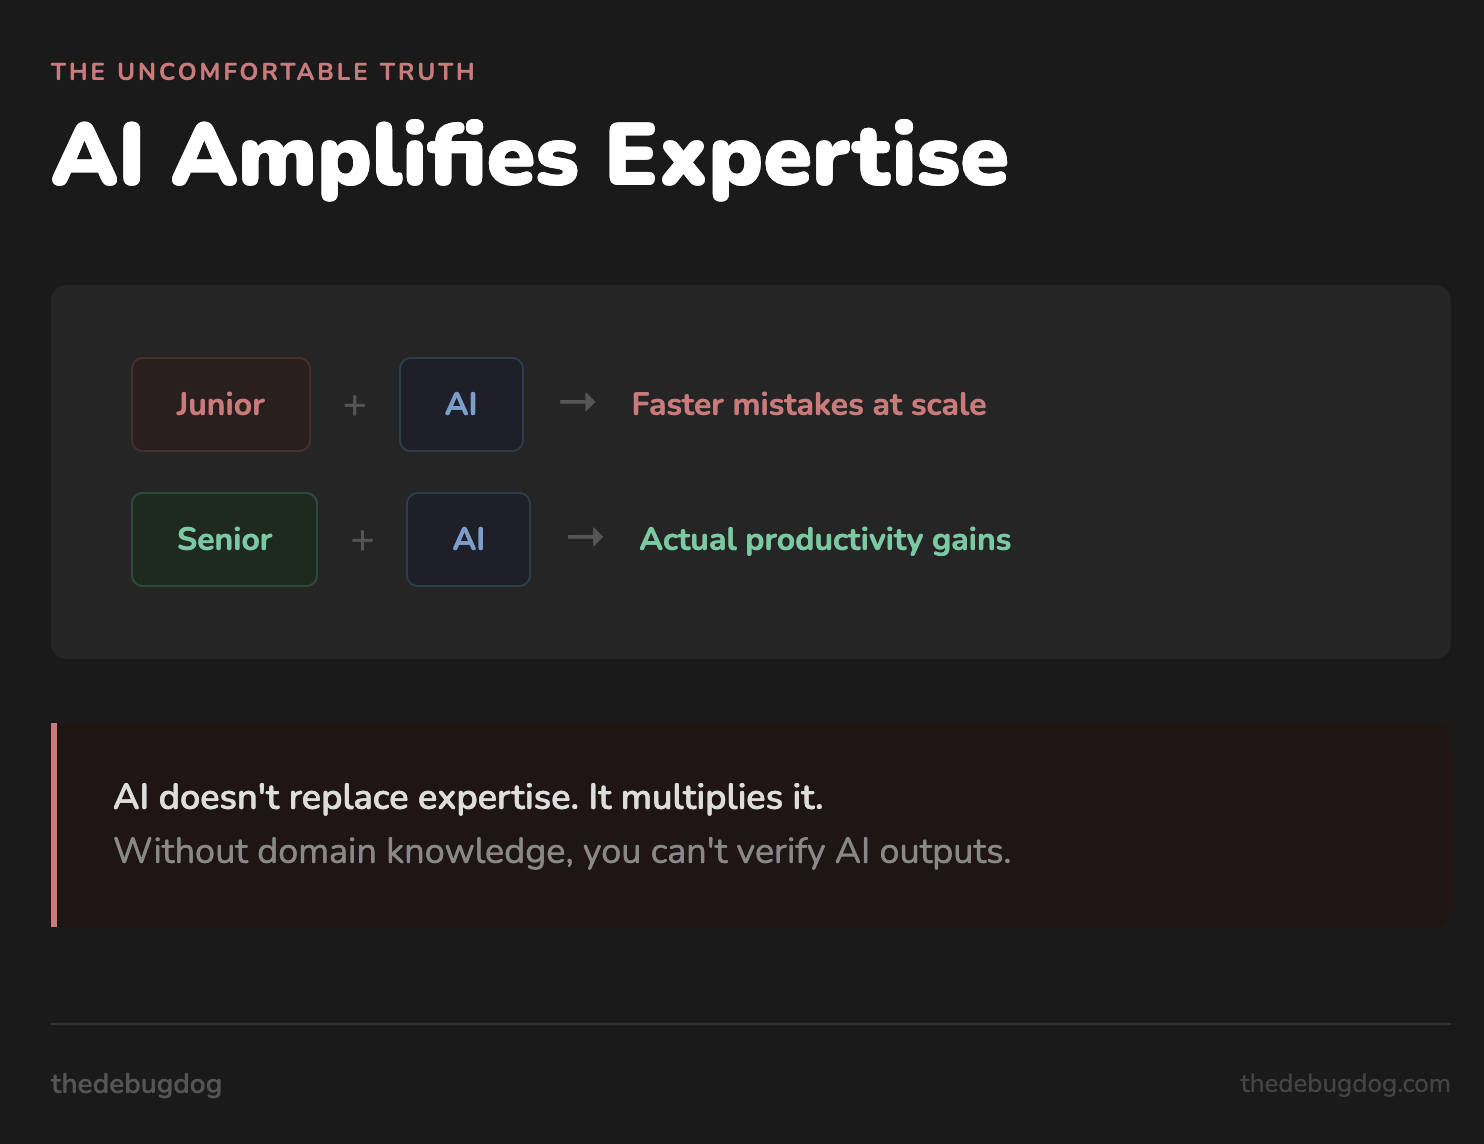Click the Faster mistakes at scale text
Viewport: 1484px width, 1144px height.
pyautogui.click(x=808, y=404)
